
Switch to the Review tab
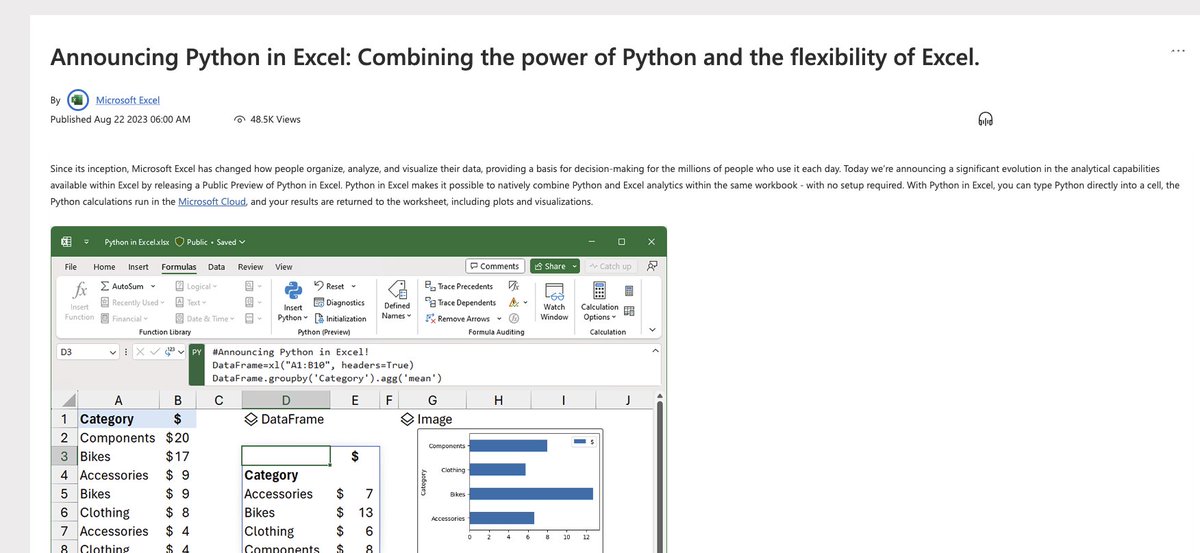pyautogui.click(x=250, y=267)
